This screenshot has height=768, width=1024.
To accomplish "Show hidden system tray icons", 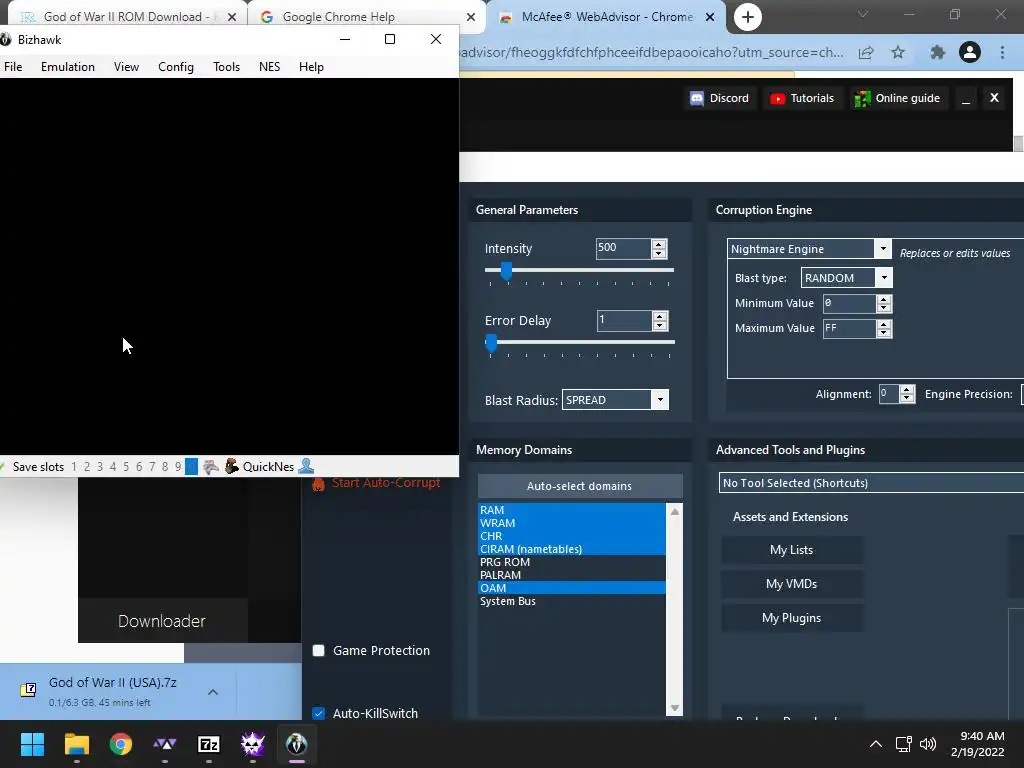I will click(x=876, y=744).
